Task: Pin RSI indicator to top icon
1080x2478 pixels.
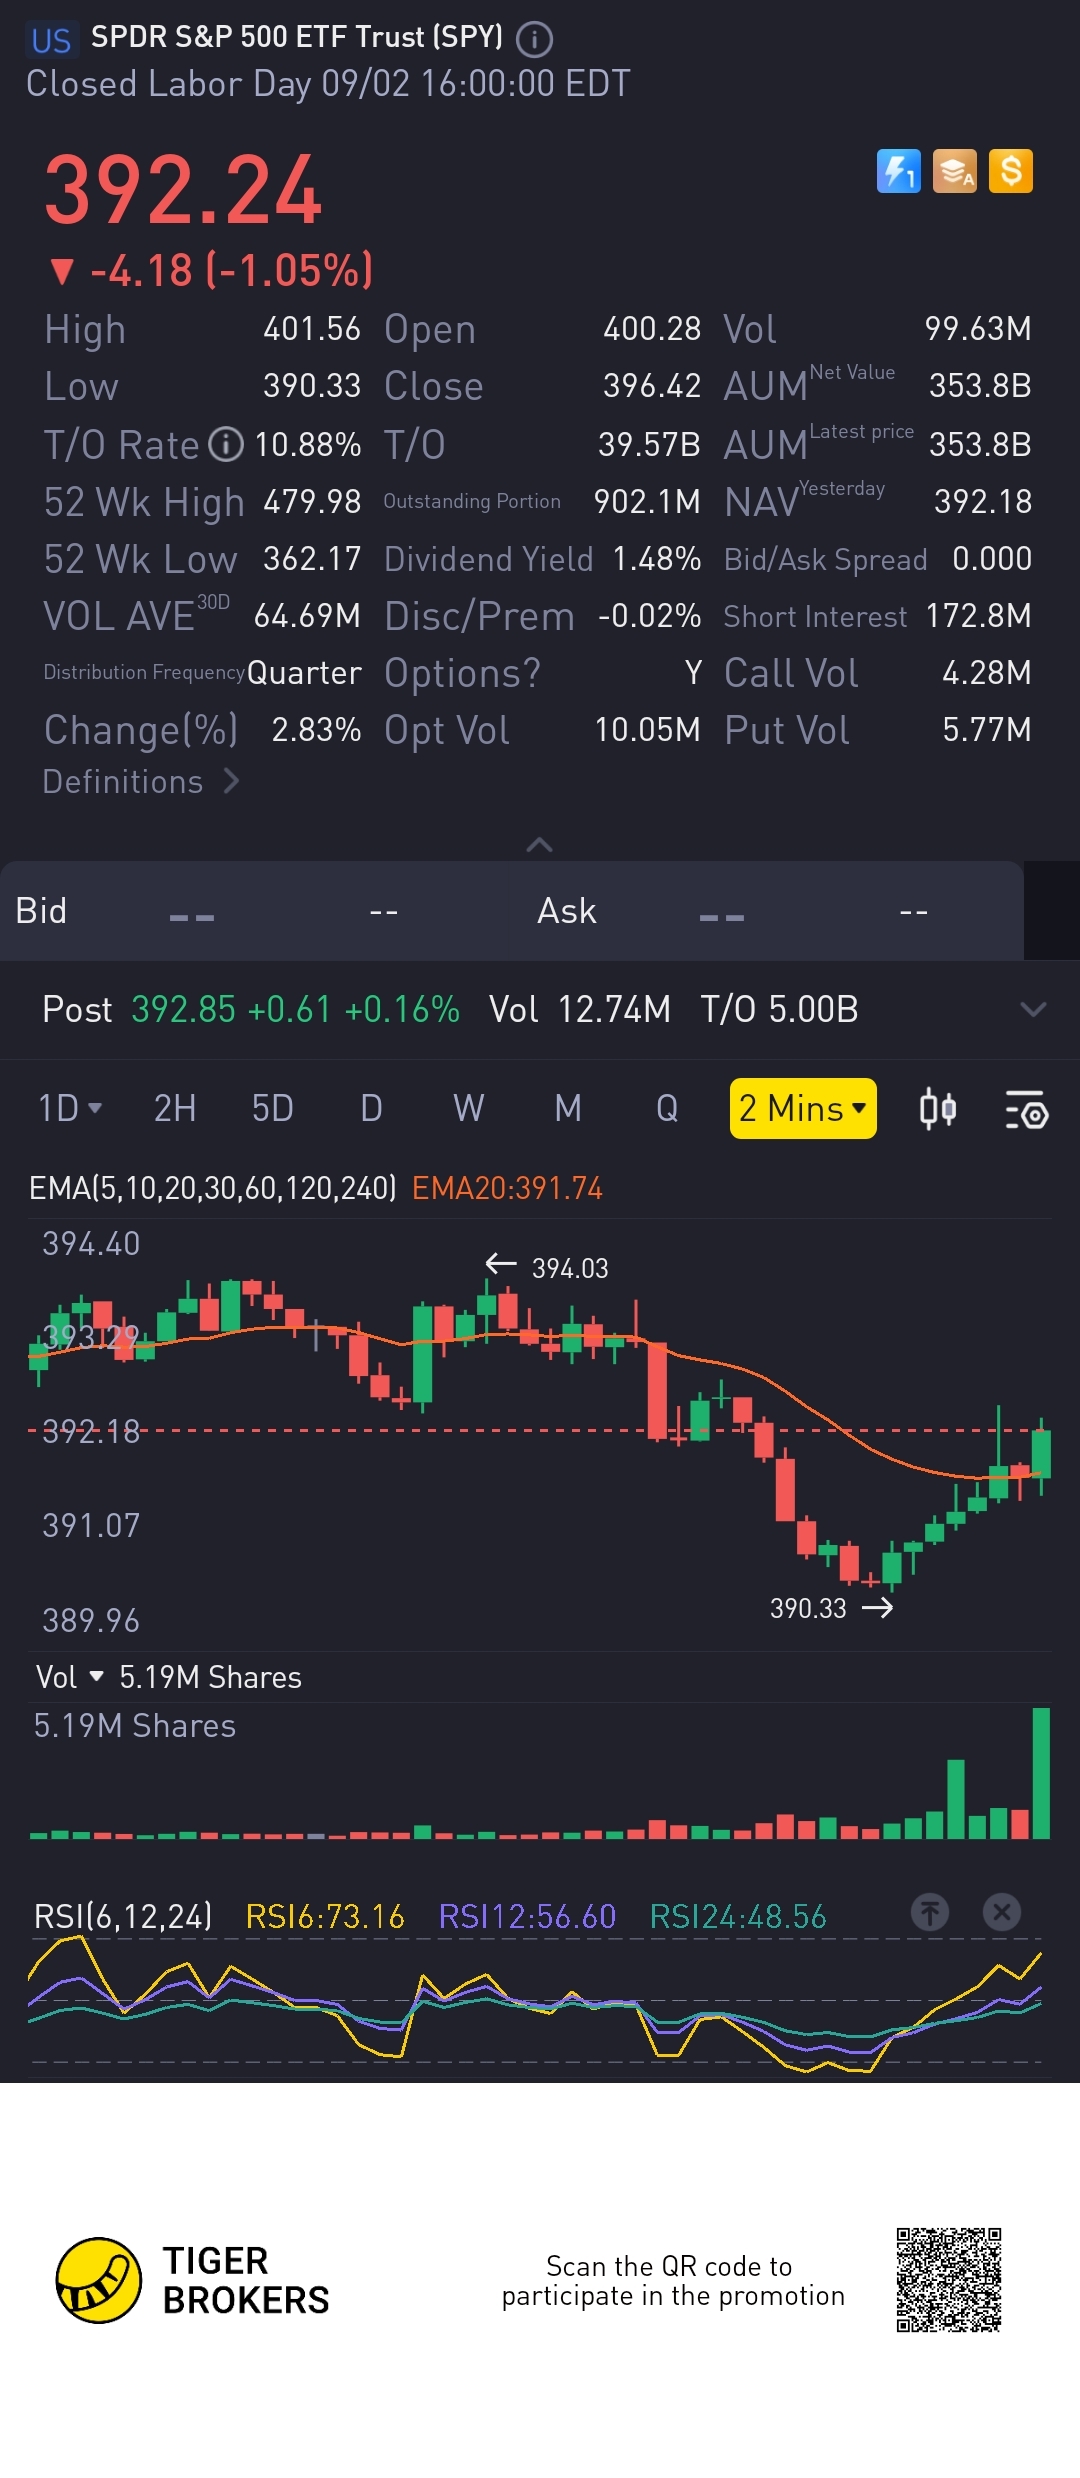Action: (x=929, y=1913)
